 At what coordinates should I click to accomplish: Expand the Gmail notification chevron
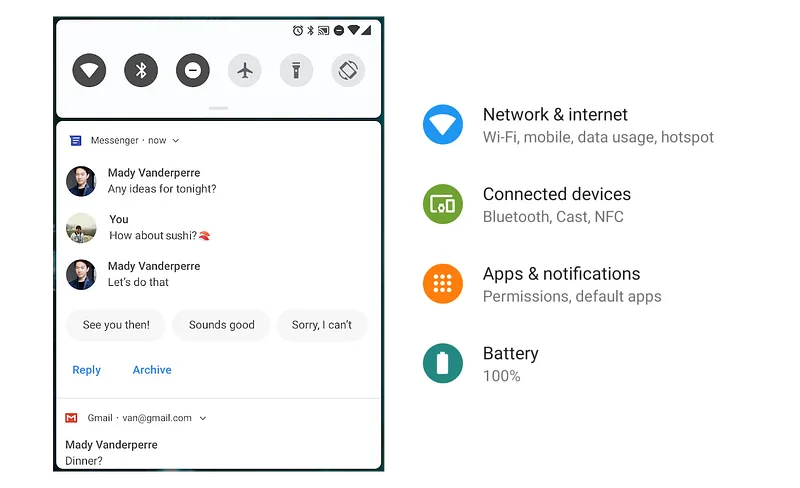(x=203, y=418)
